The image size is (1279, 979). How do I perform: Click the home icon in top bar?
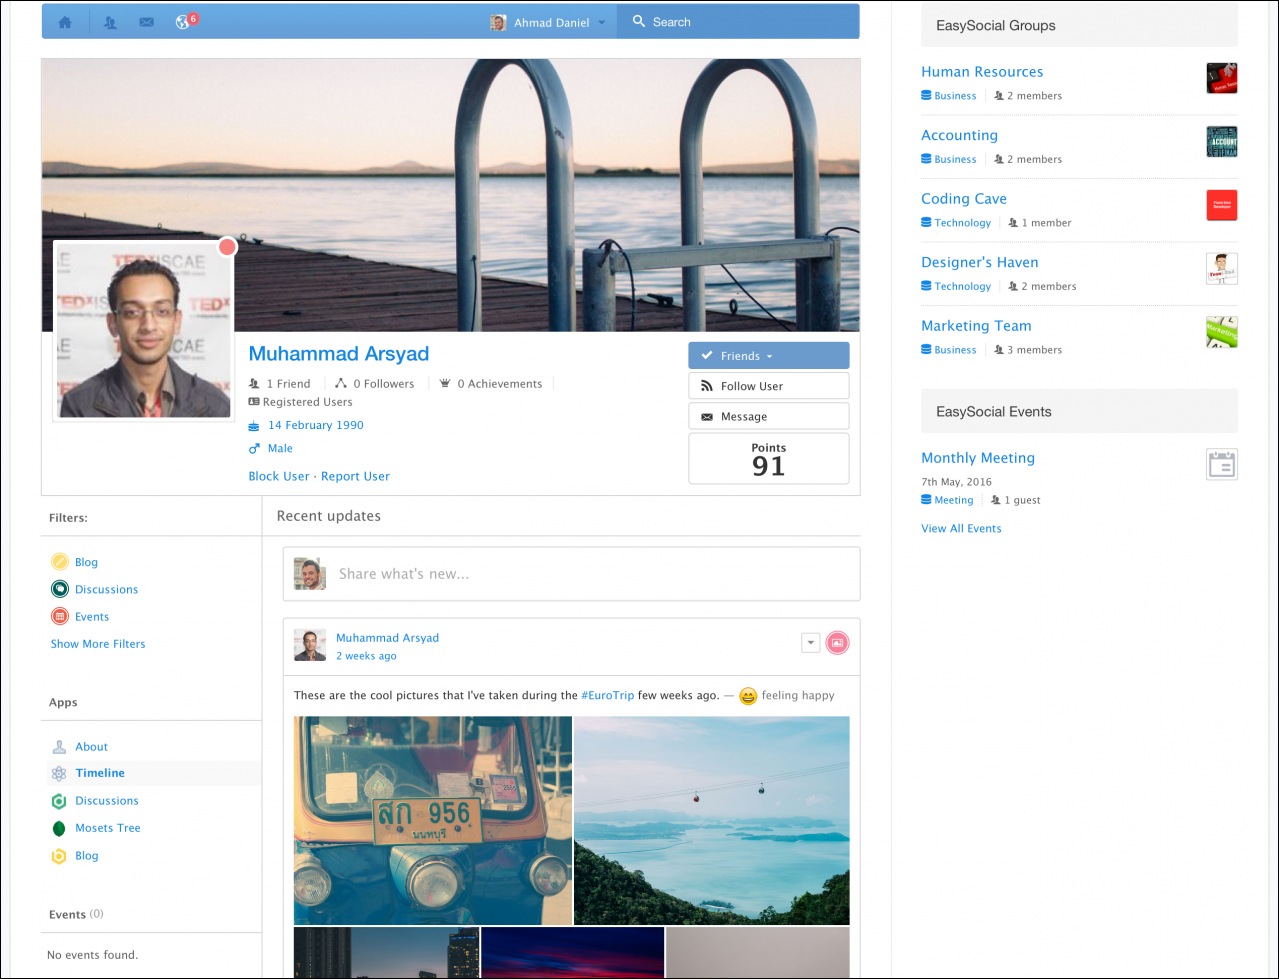click(x=65, y=22)
